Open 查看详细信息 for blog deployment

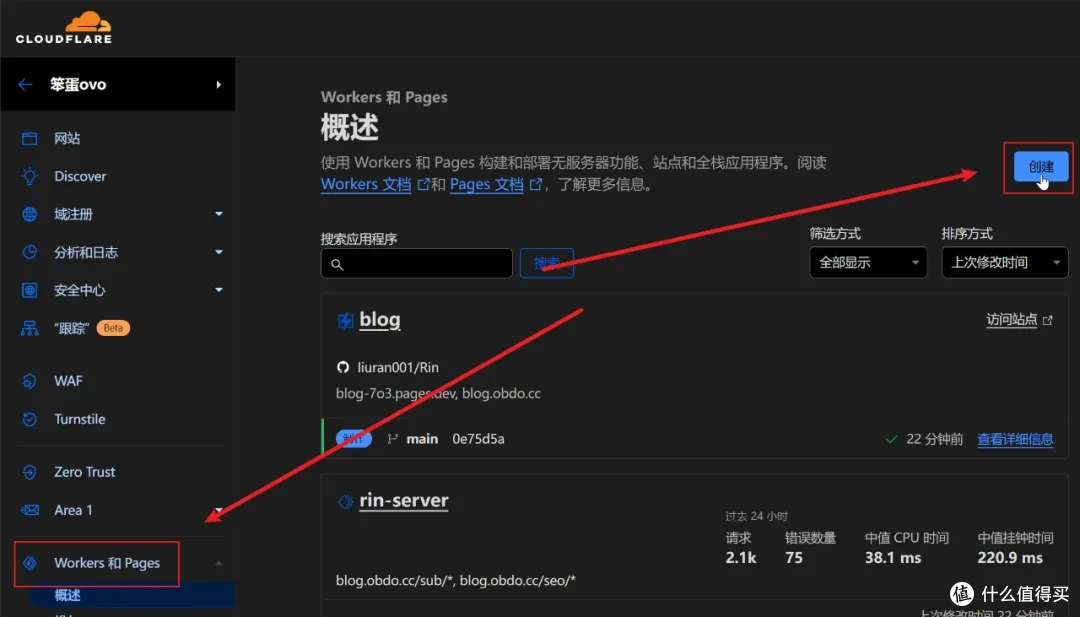[1015, 439]
